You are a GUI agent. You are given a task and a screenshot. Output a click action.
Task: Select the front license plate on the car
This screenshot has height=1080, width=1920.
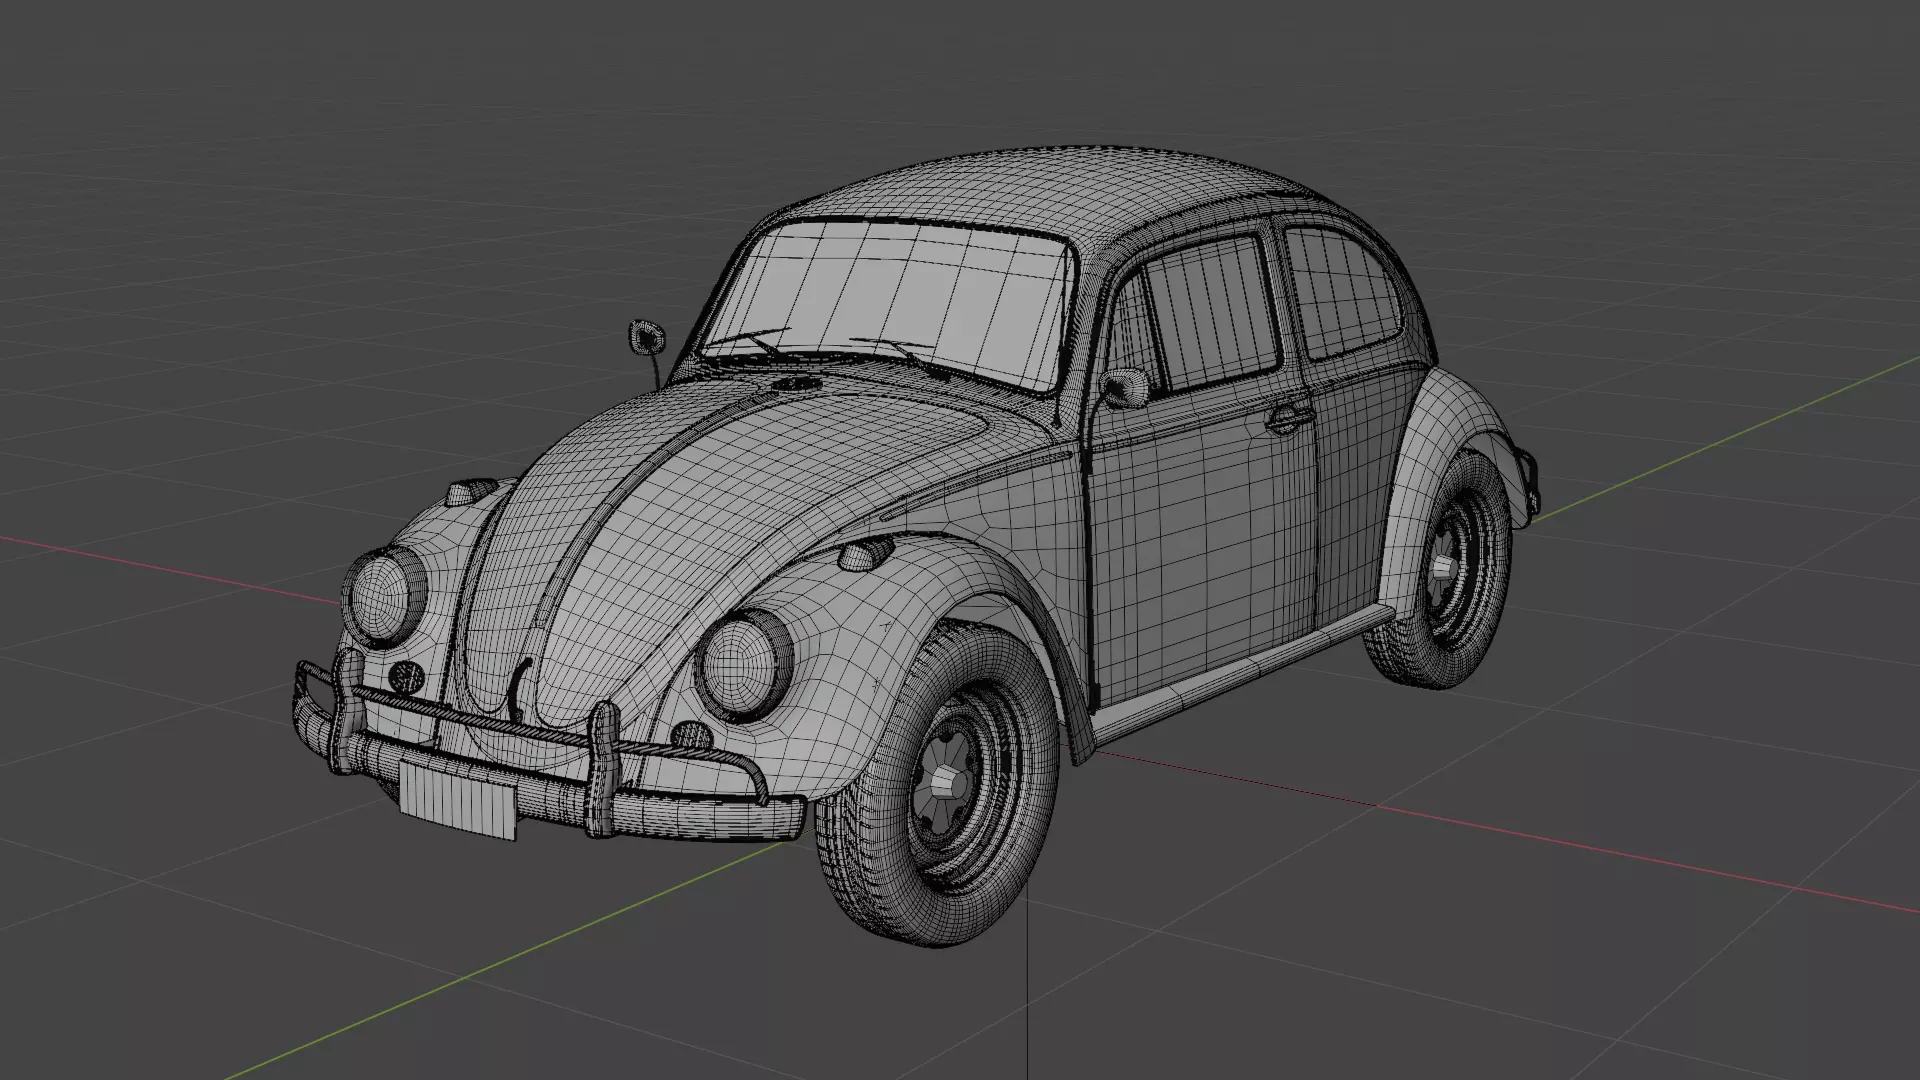[458, 800]
